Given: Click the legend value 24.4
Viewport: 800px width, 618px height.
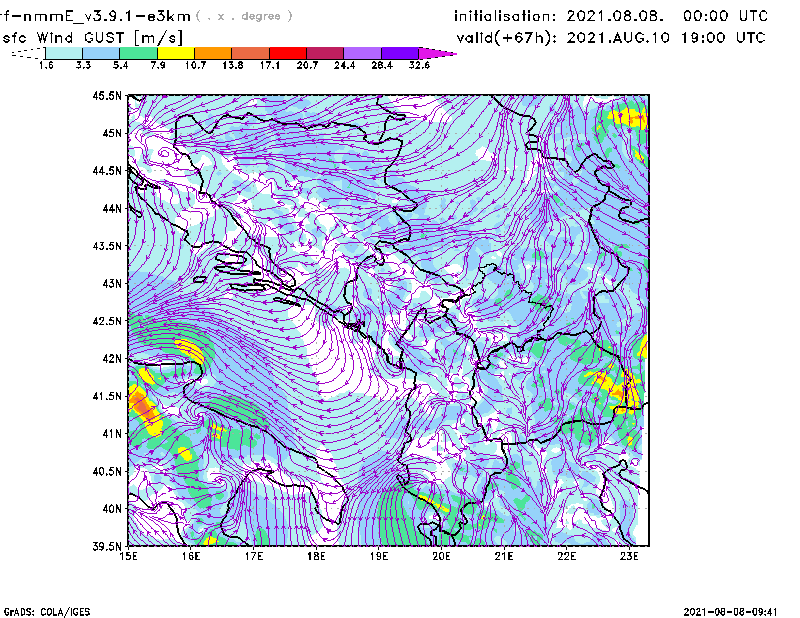Looking at the screenshot, I should click(x=344, y=65).
